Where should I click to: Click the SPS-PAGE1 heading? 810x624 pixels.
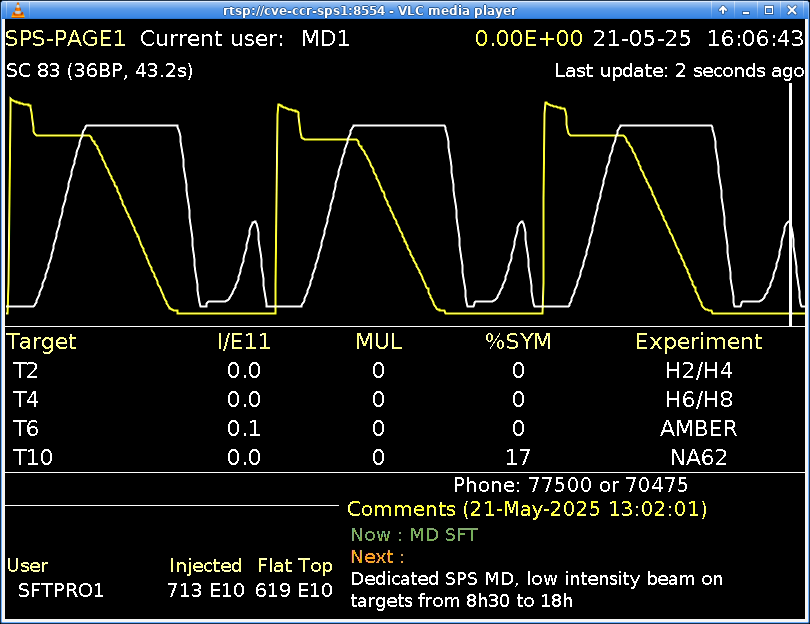click(66, 39)
